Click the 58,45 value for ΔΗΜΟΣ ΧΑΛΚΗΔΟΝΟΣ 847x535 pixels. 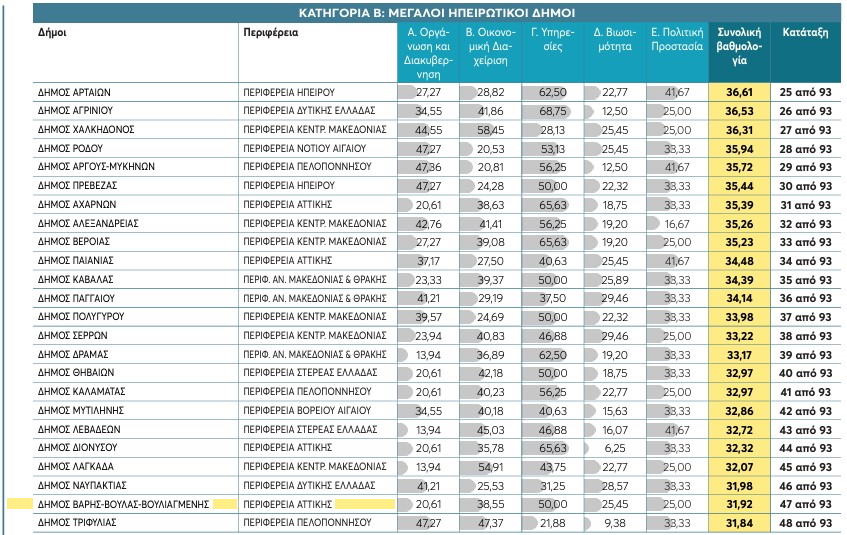[x=490, y=130]
